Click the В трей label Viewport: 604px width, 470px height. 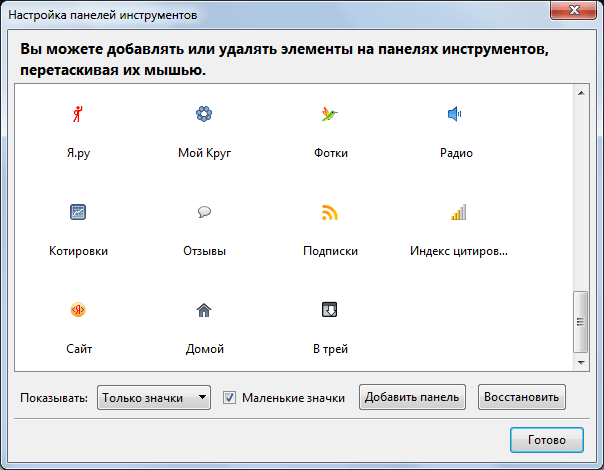click(331, 349)
